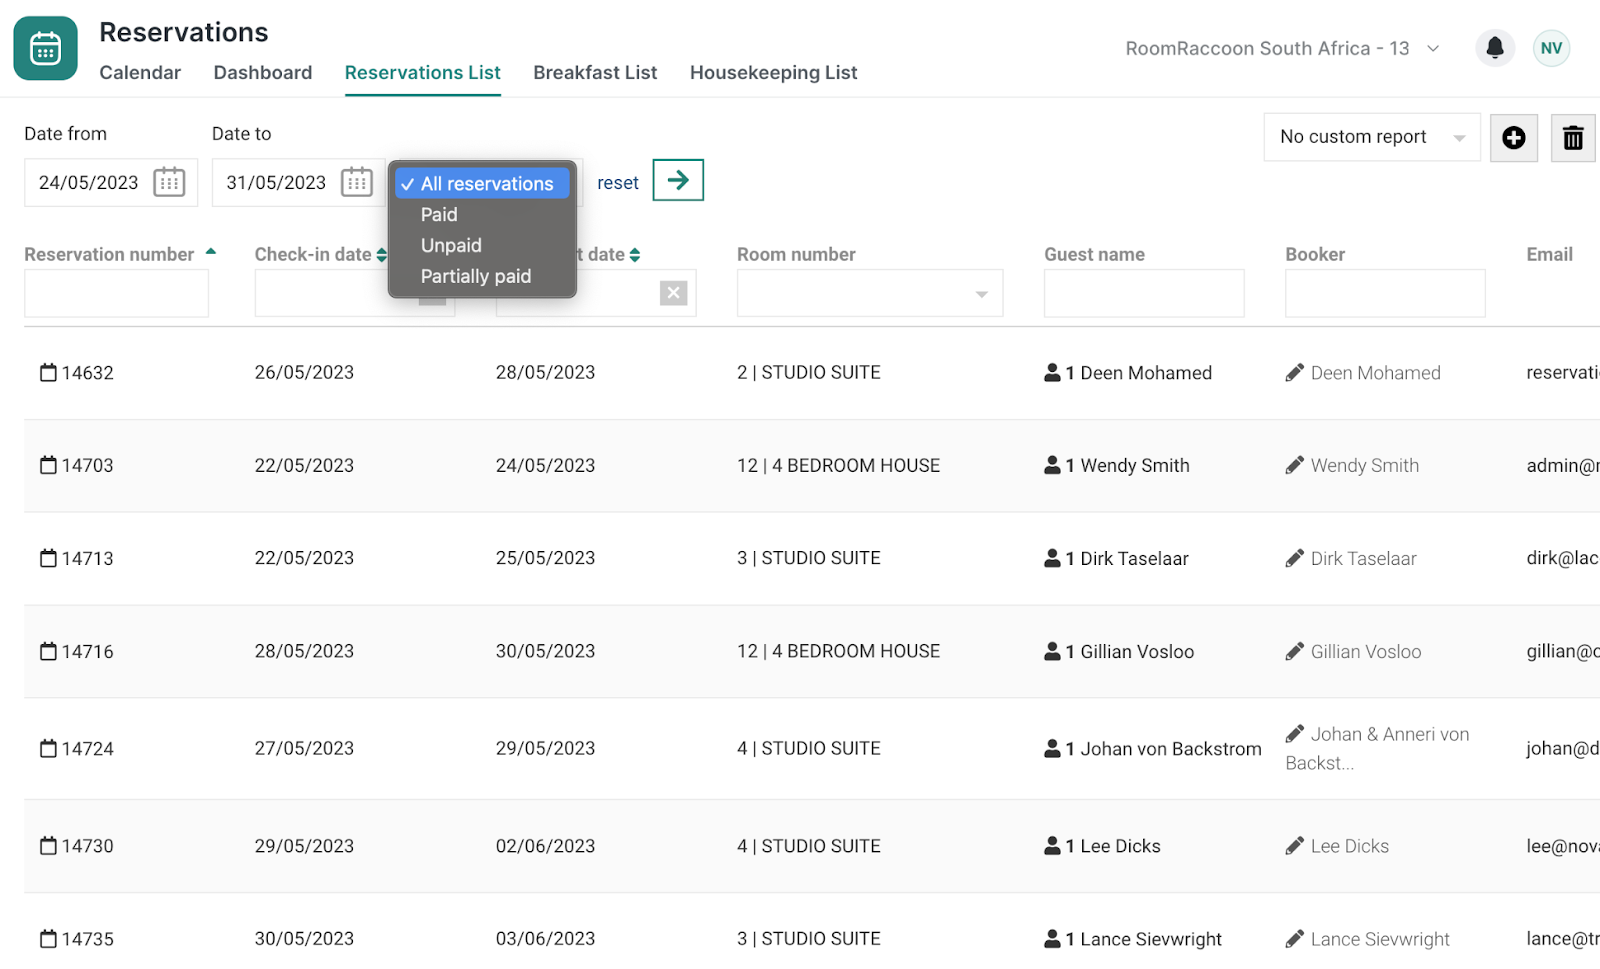Switch to the Dashboard tab
The image size is (1600, 969).
coord(263,73)
